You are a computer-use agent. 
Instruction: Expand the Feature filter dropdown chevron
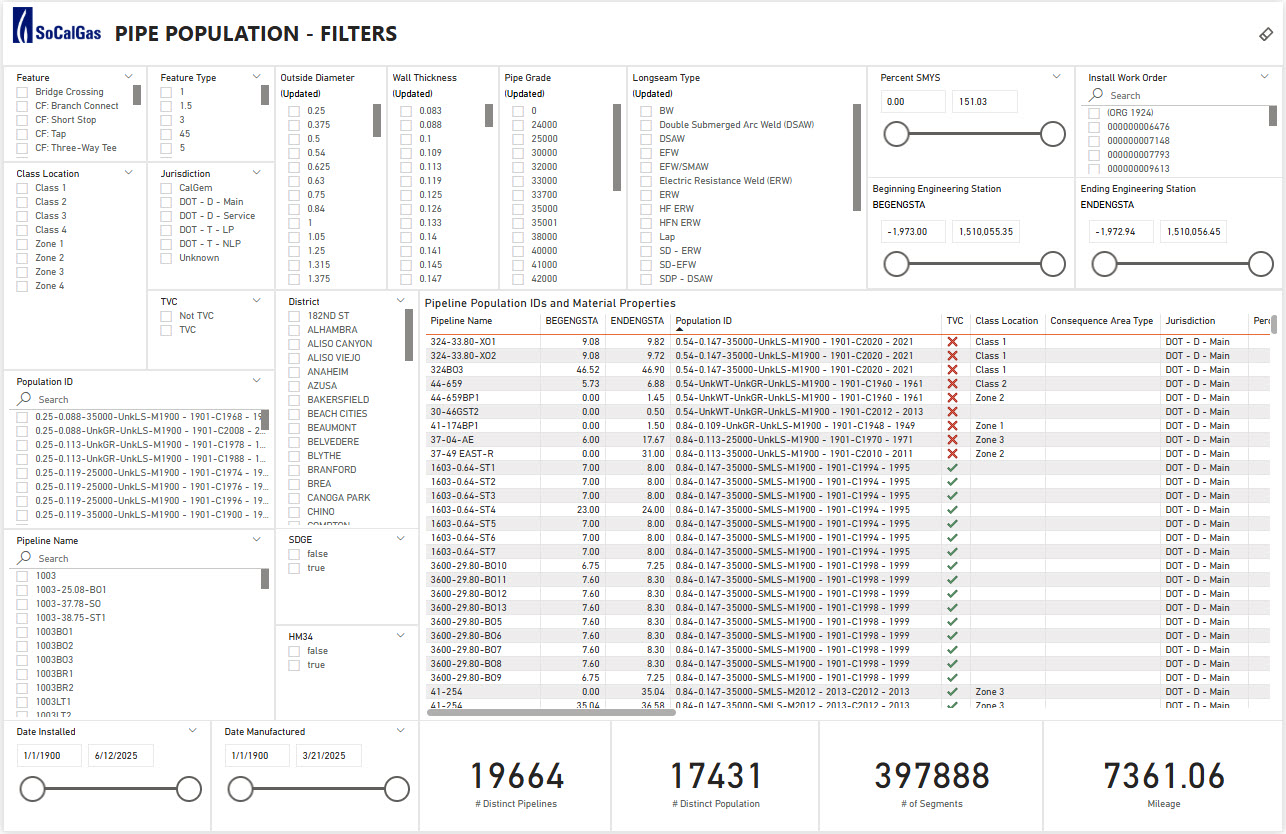point(129,77)
